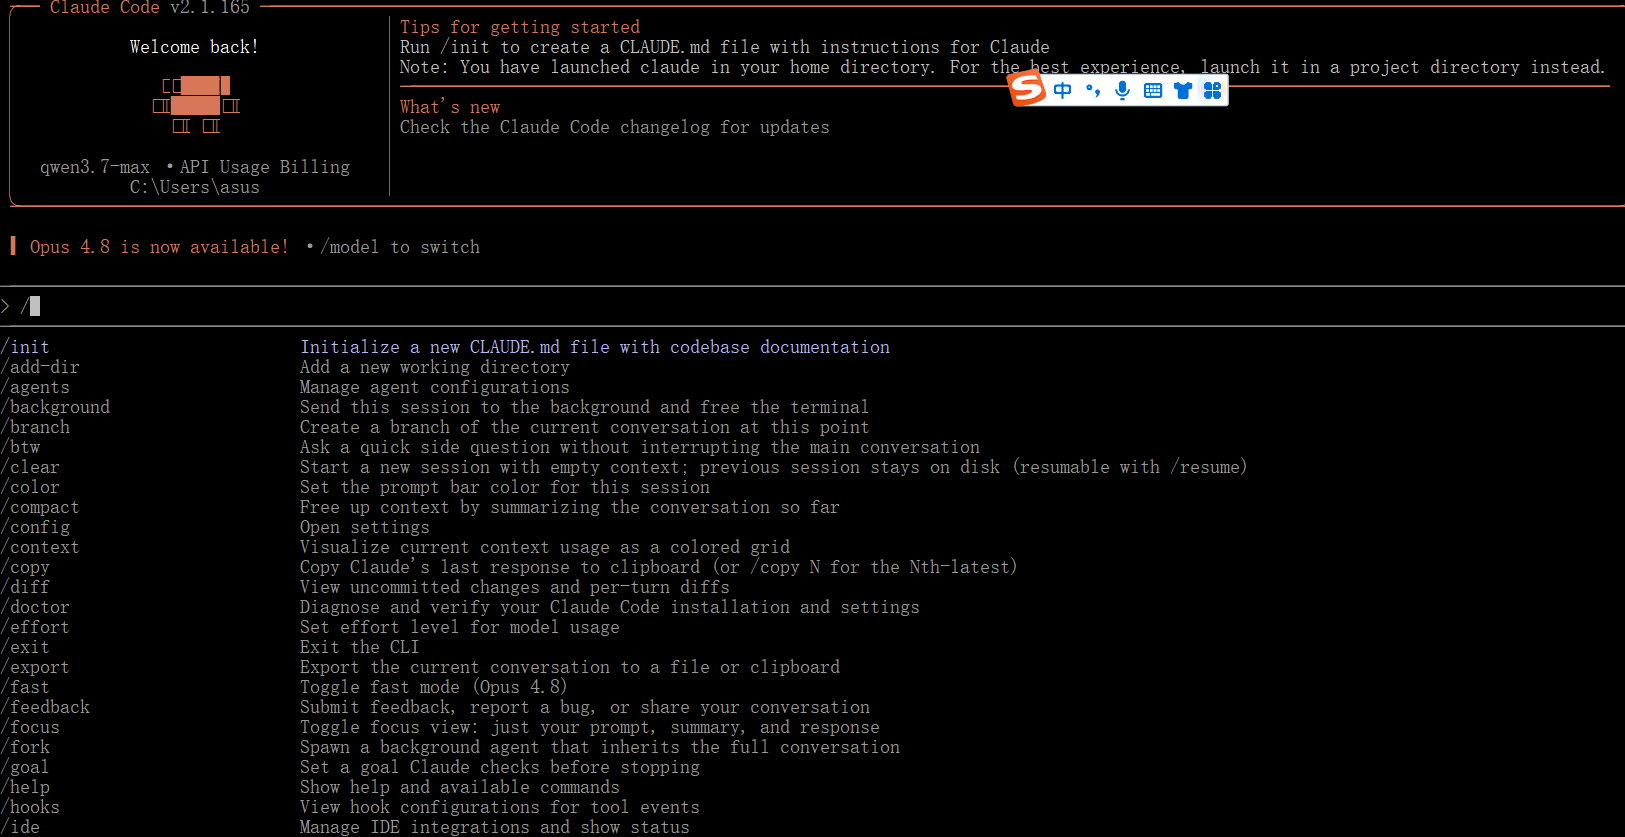
Task: Pick the /copy command
Action: (x=25, y=567)
